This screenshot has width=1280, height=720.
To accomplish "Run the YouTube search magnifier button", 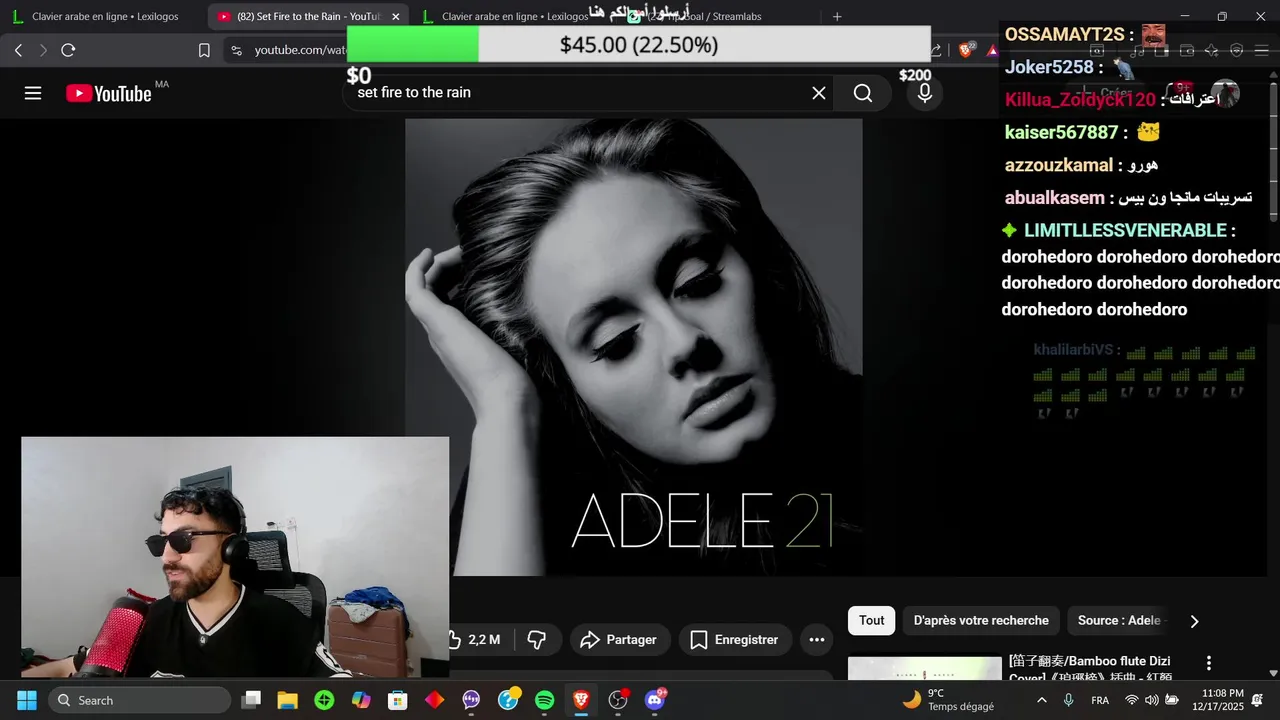I will click(863, 93).
